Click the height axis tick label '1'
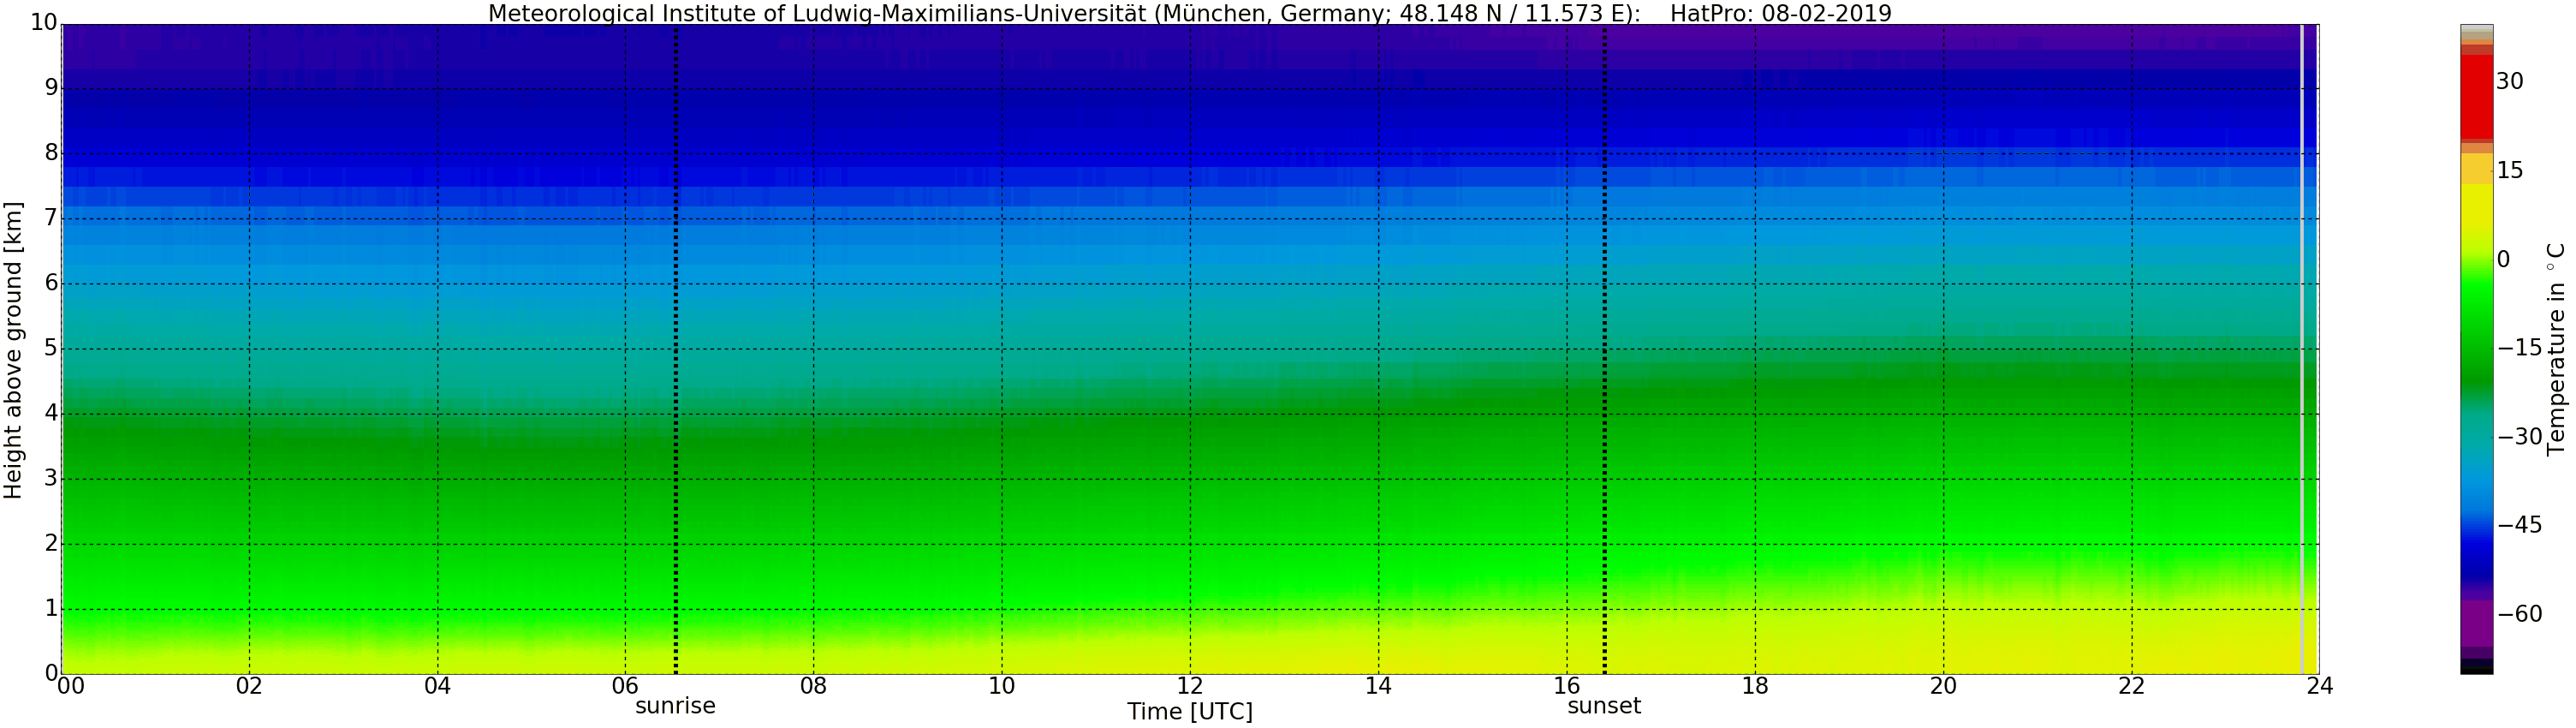 click(51, 609)
